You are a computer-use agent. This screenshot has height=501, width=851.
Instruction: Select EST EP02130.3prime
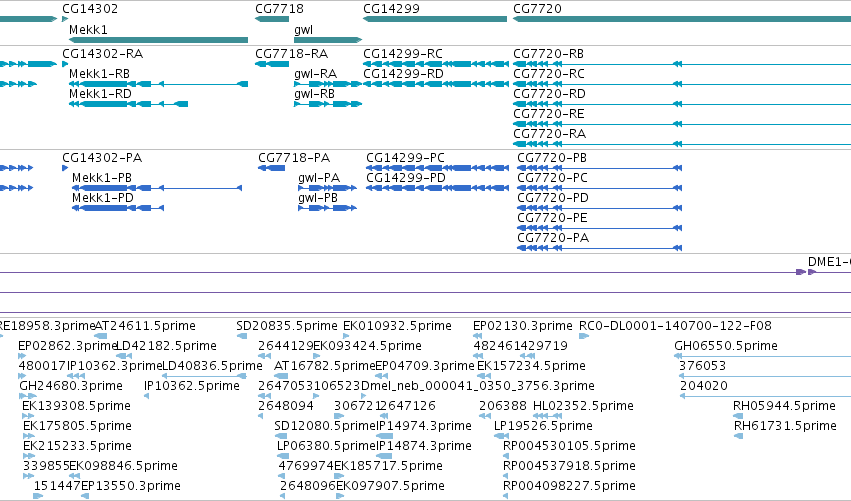point(523,326)
